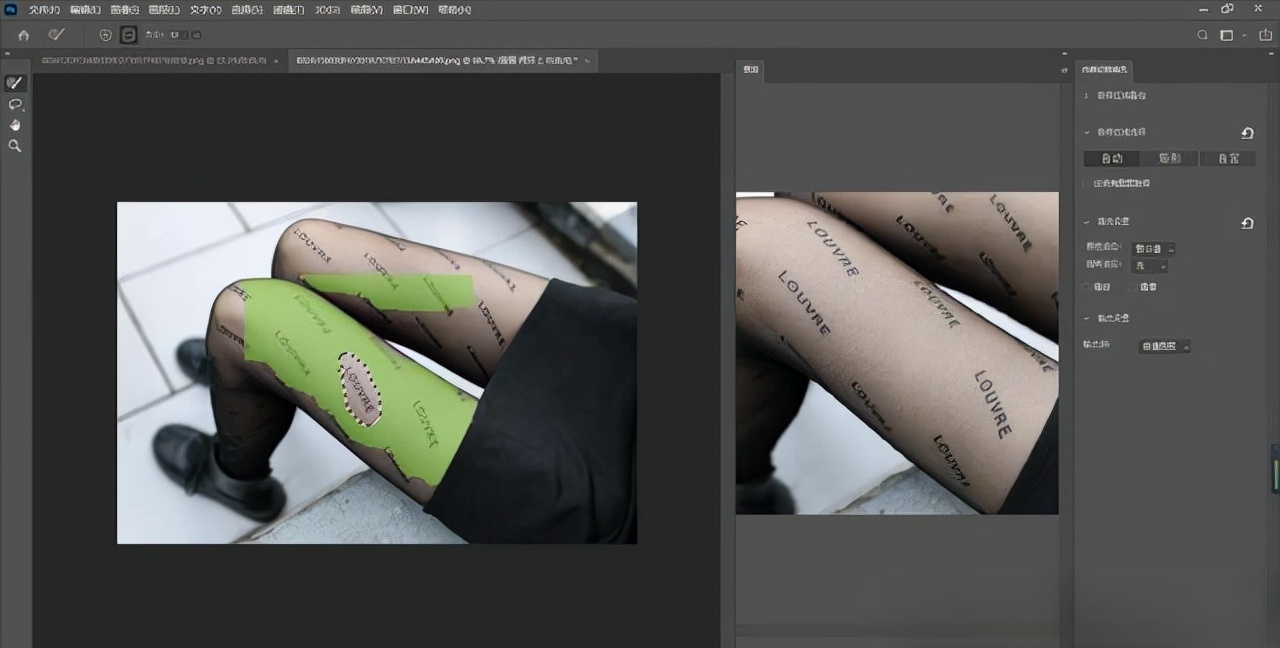Open the 3D menu

(327, 10)
